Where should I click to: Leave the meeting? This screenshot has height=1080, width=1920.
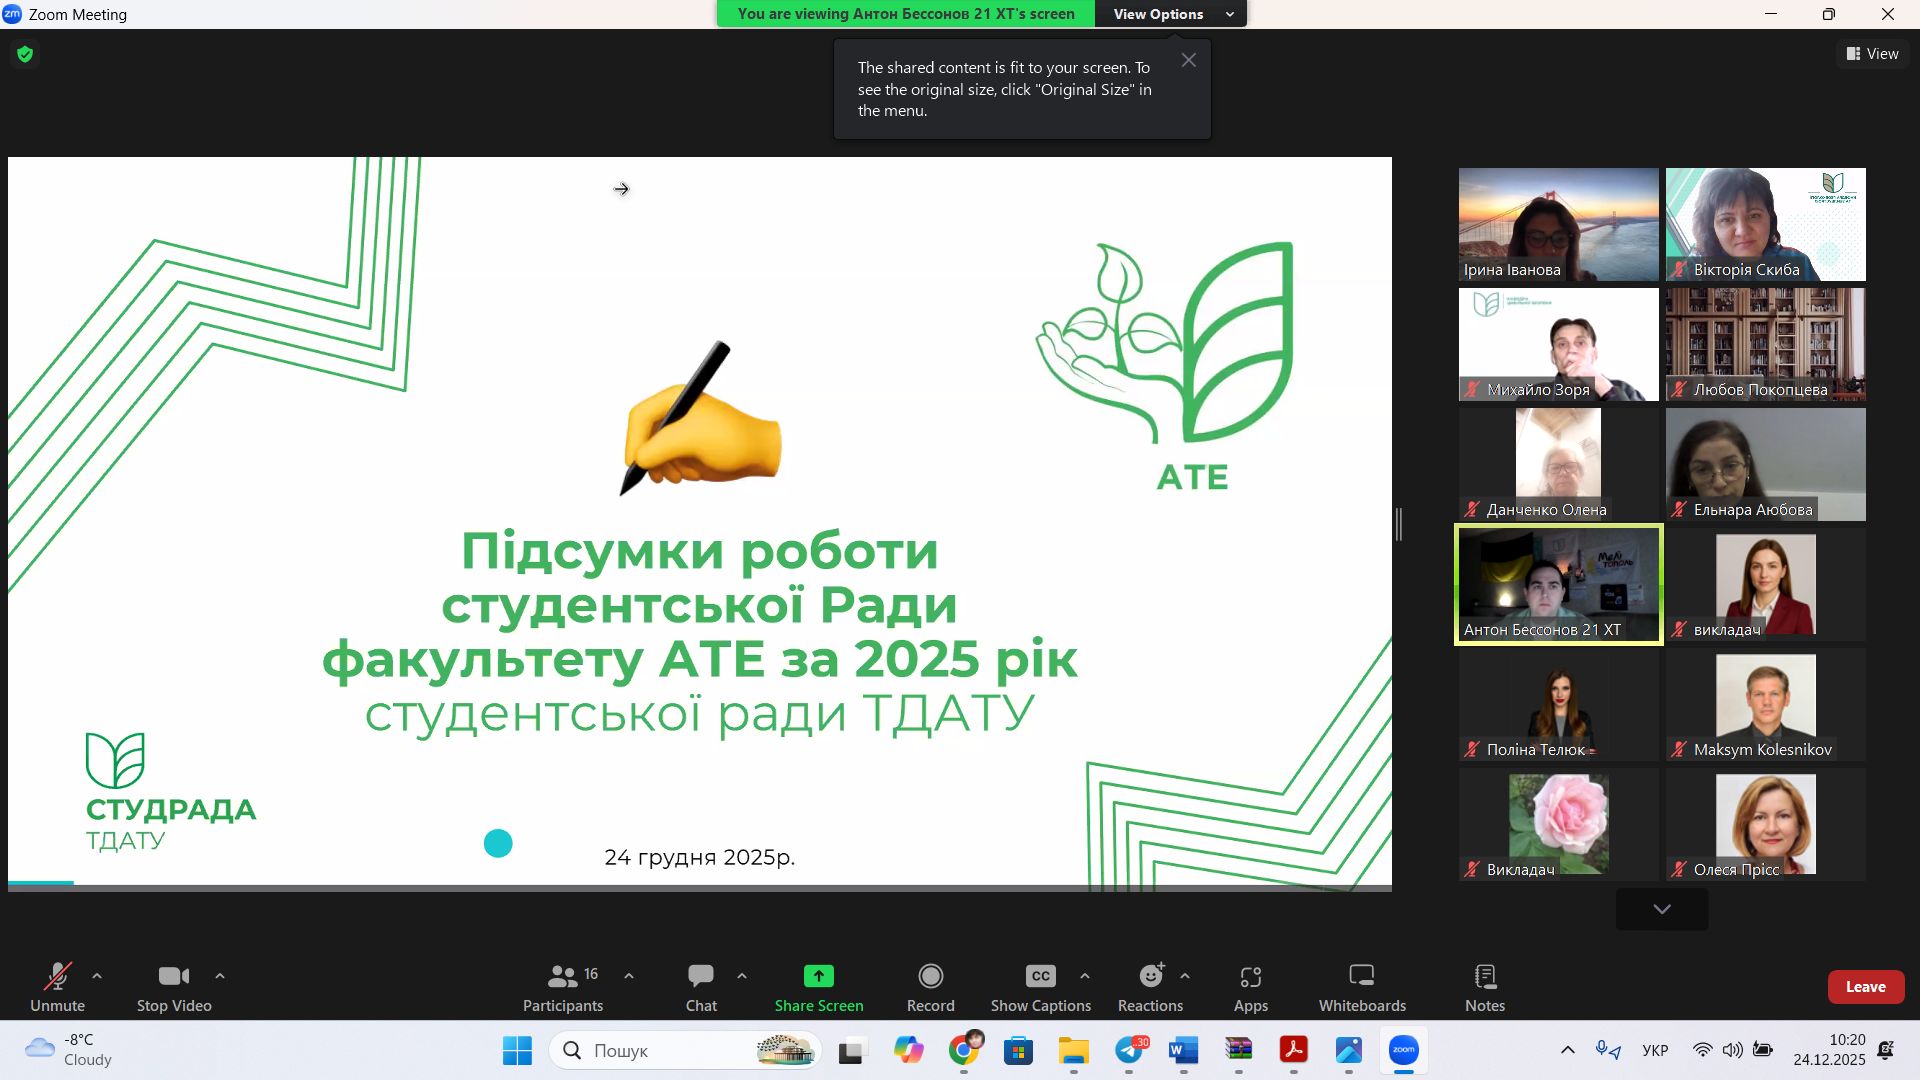tap(1866, 987)
